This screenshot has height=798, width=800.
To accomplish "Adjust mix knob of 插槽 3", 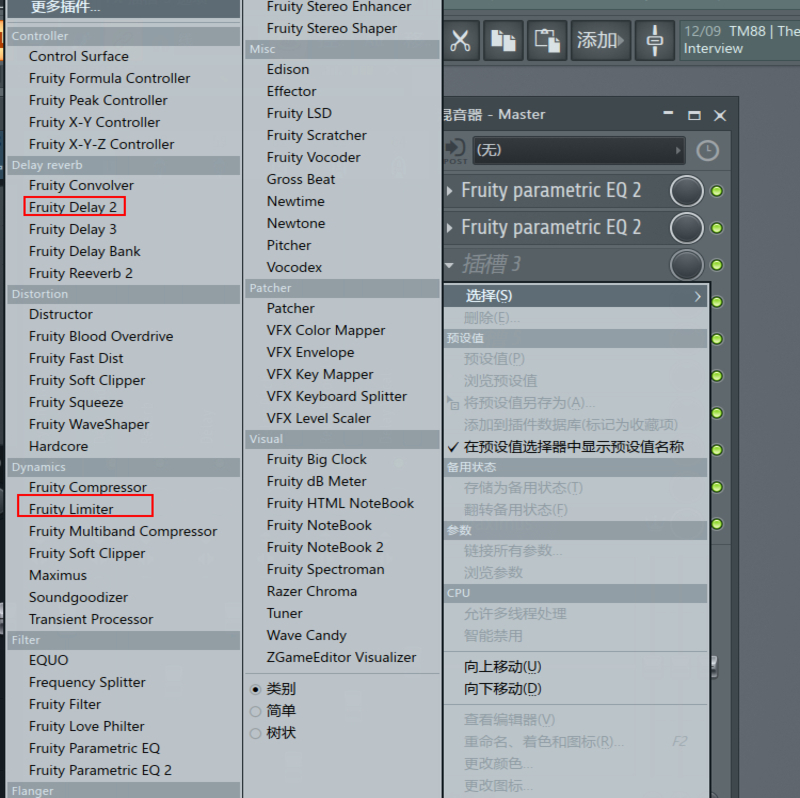I will pos(686,264).
